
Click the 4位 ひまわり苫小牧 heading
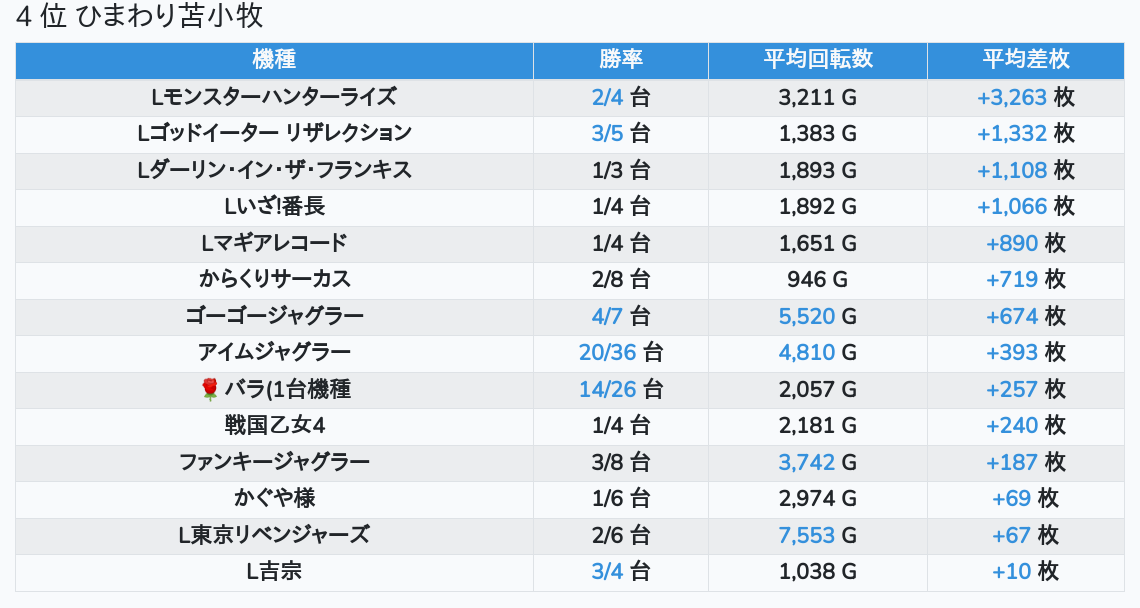coord(140,17)
